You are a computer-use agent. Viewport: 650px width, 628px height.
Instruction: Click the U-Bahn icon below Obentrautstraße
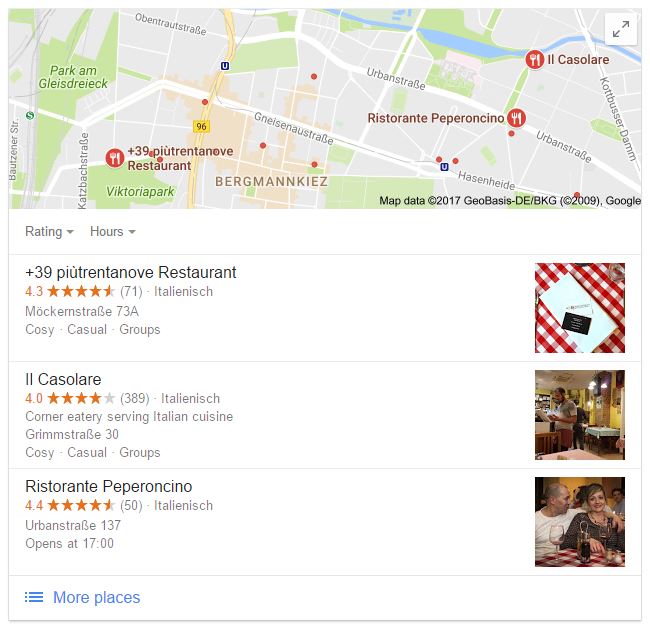(x=225, y=66)
